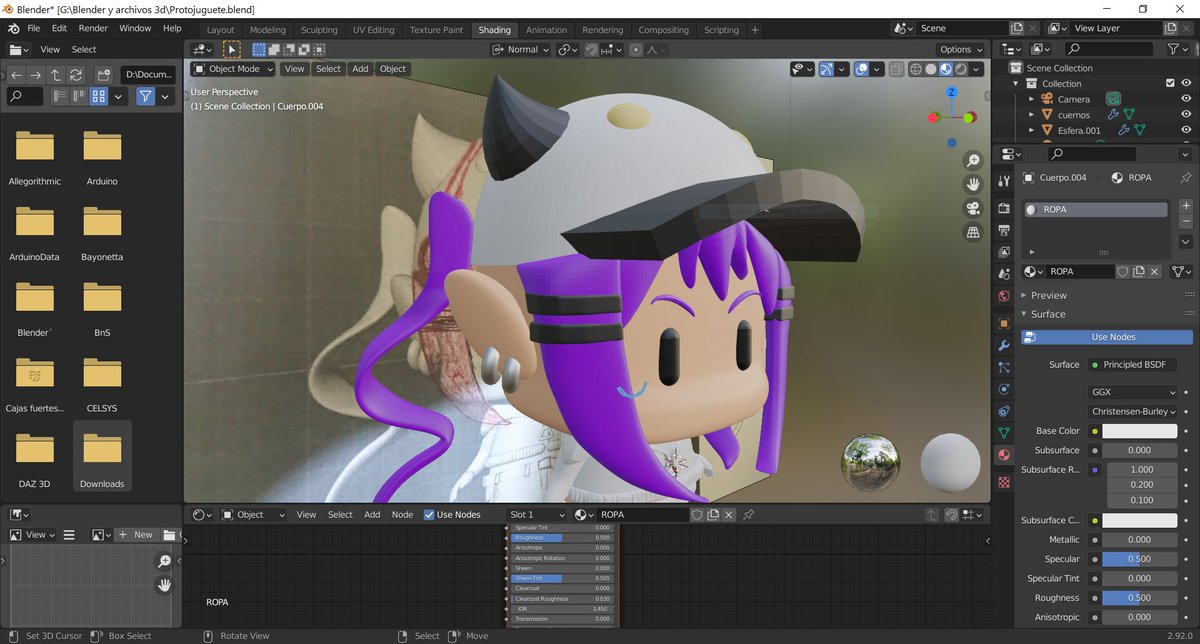Open the Render properties tab

(x=1004, y=209)
